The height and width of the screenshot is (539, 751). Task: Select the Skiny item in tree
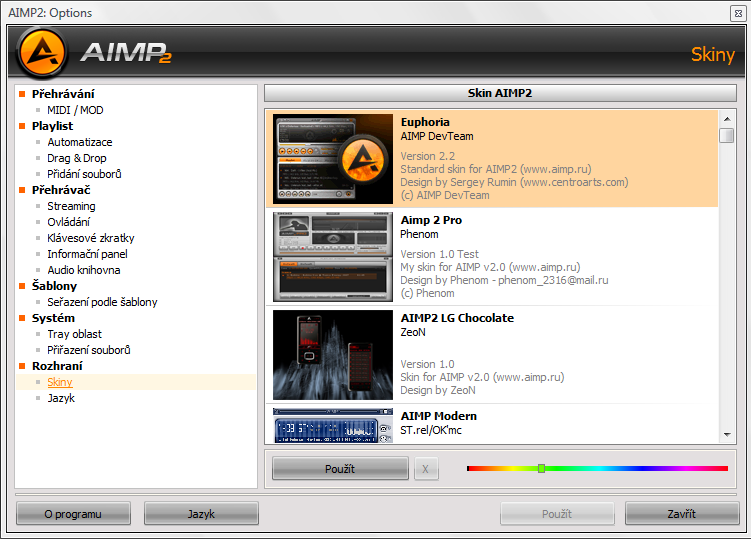60,382
